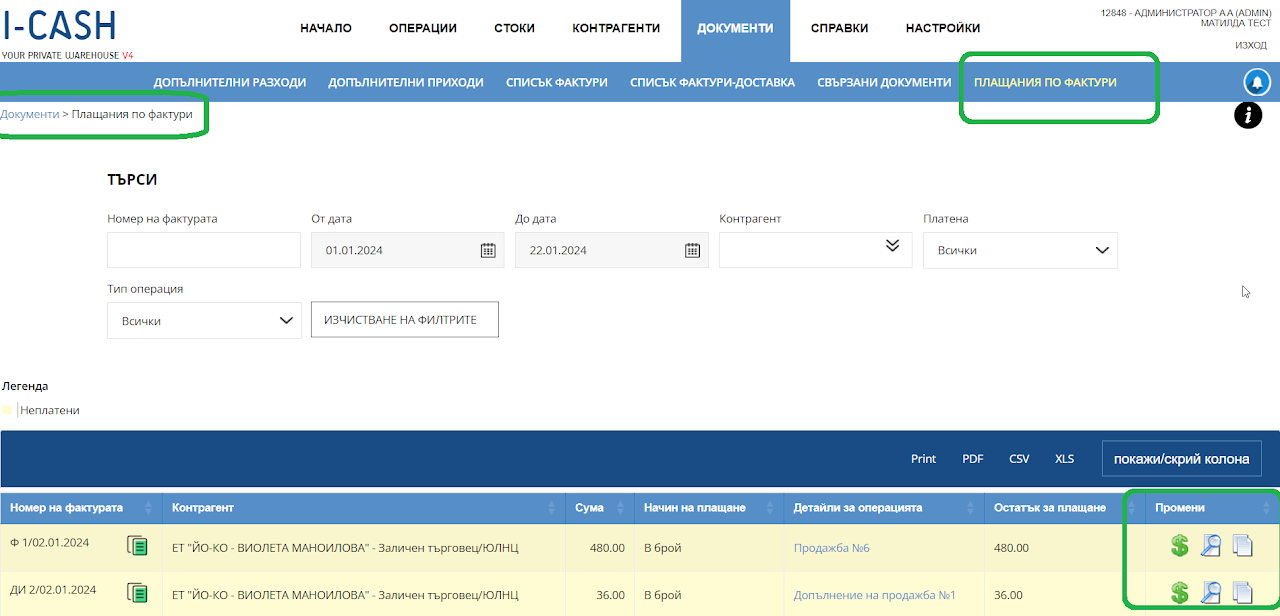Viewport: 1280px width, 616px height.
Task: Open the НАЧАЛО main menu
Action: pyautogui.click(x=326, y=28)
